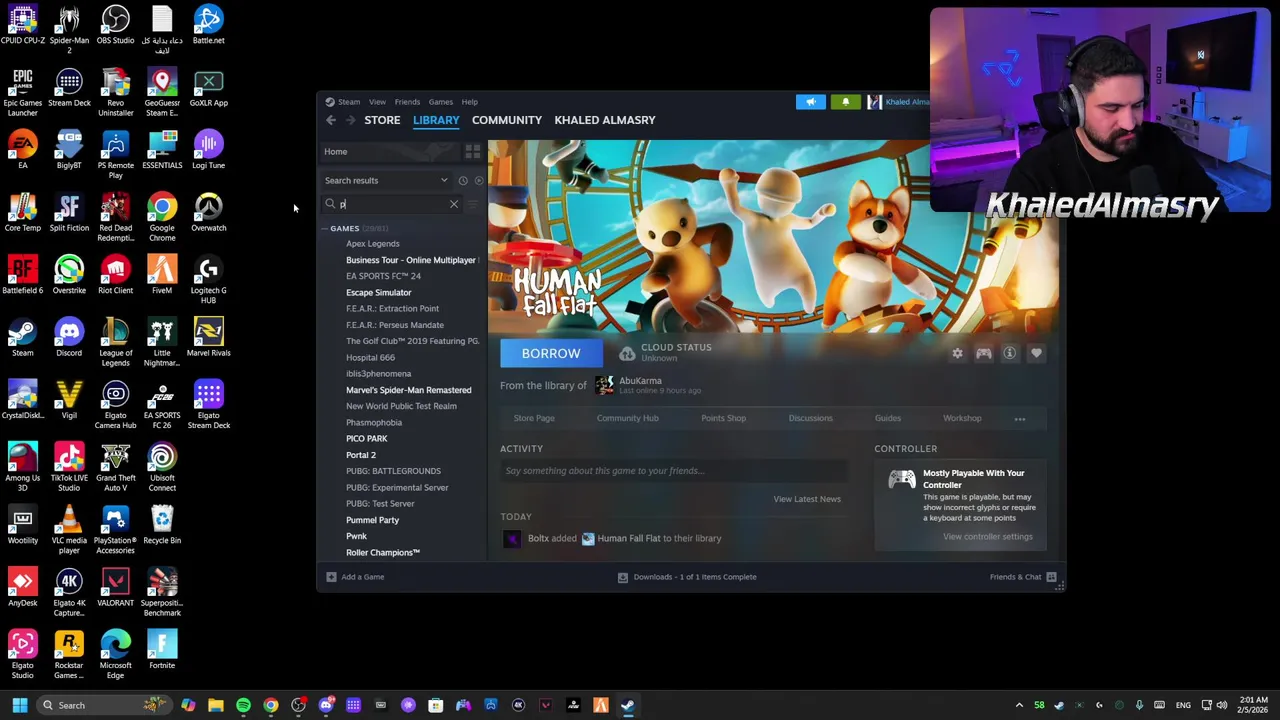Viewport: 1280px width, 720px height.
Task: Click View Latest News
Action: (x=807, y=499)
